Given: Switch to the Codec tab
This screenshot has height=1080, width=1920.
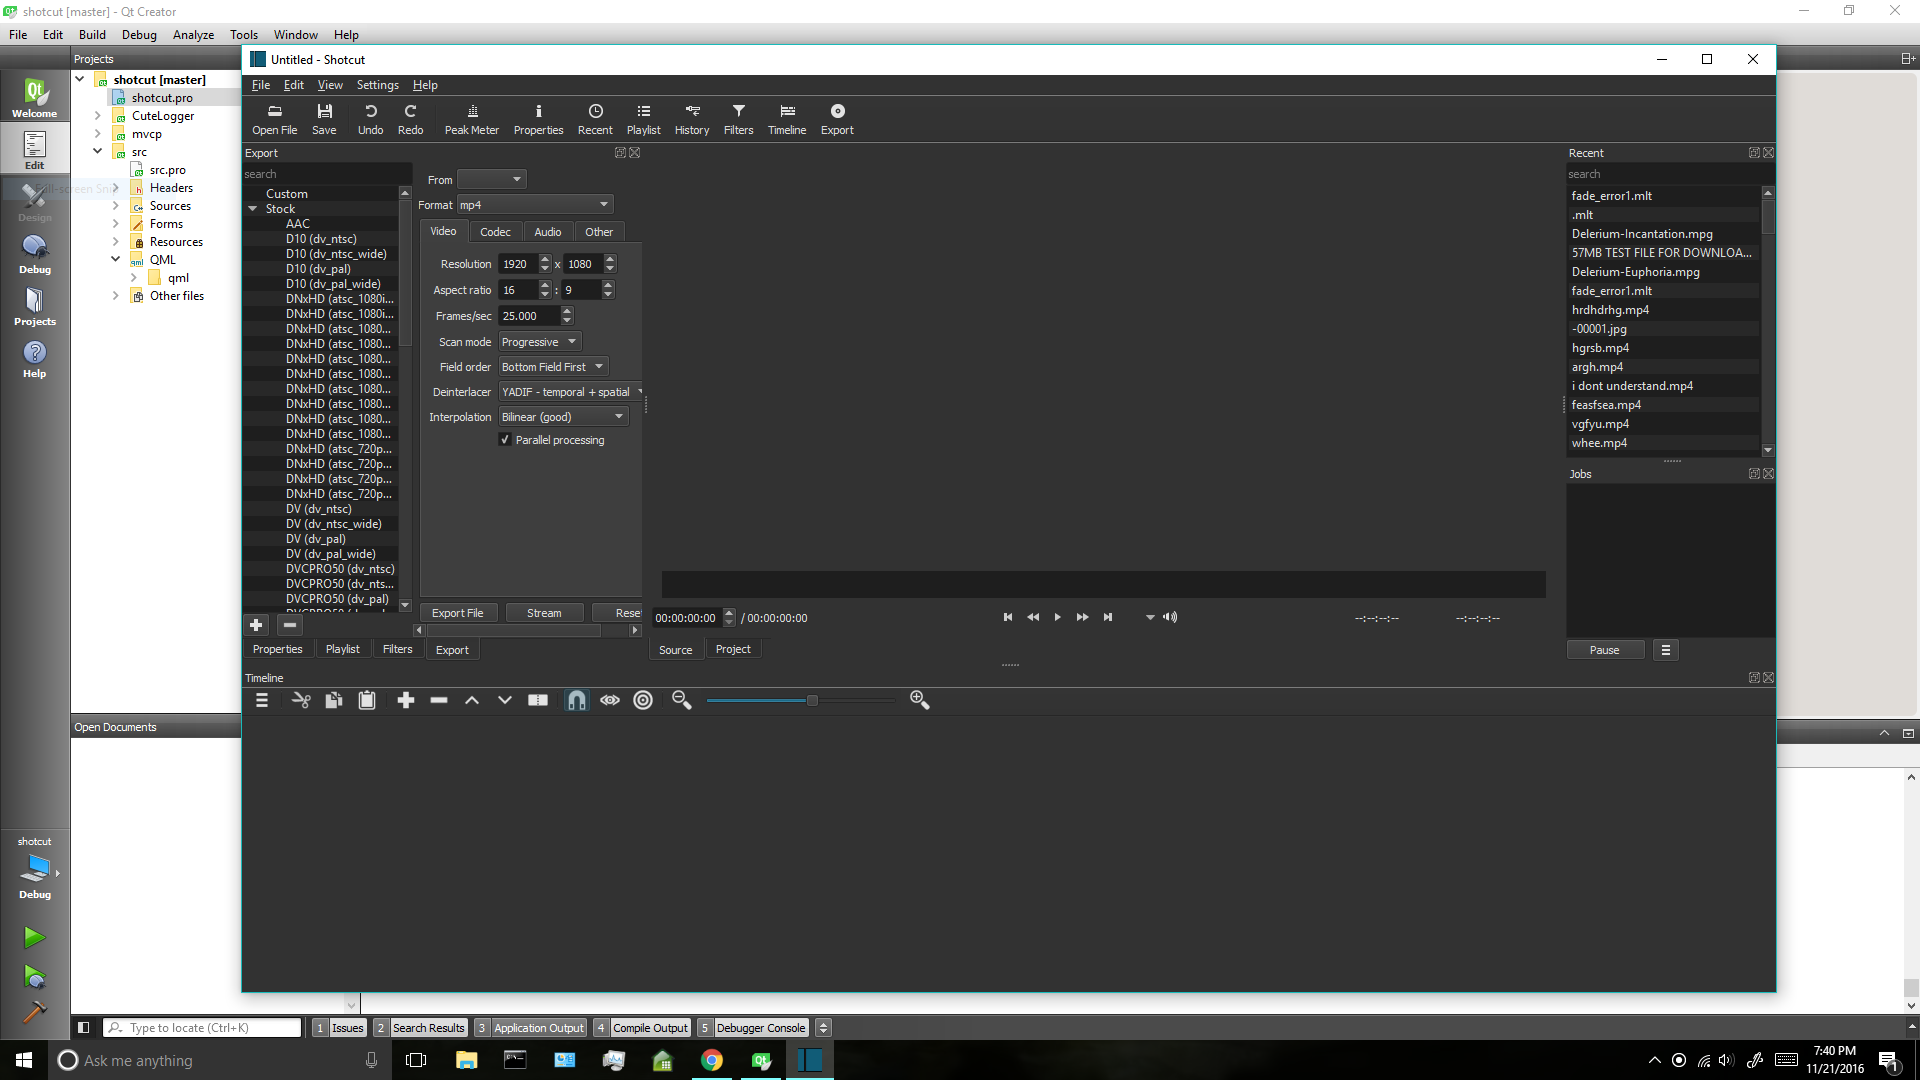Looking at the screenshot, I should pyautogui.click(x=495, y=232).
